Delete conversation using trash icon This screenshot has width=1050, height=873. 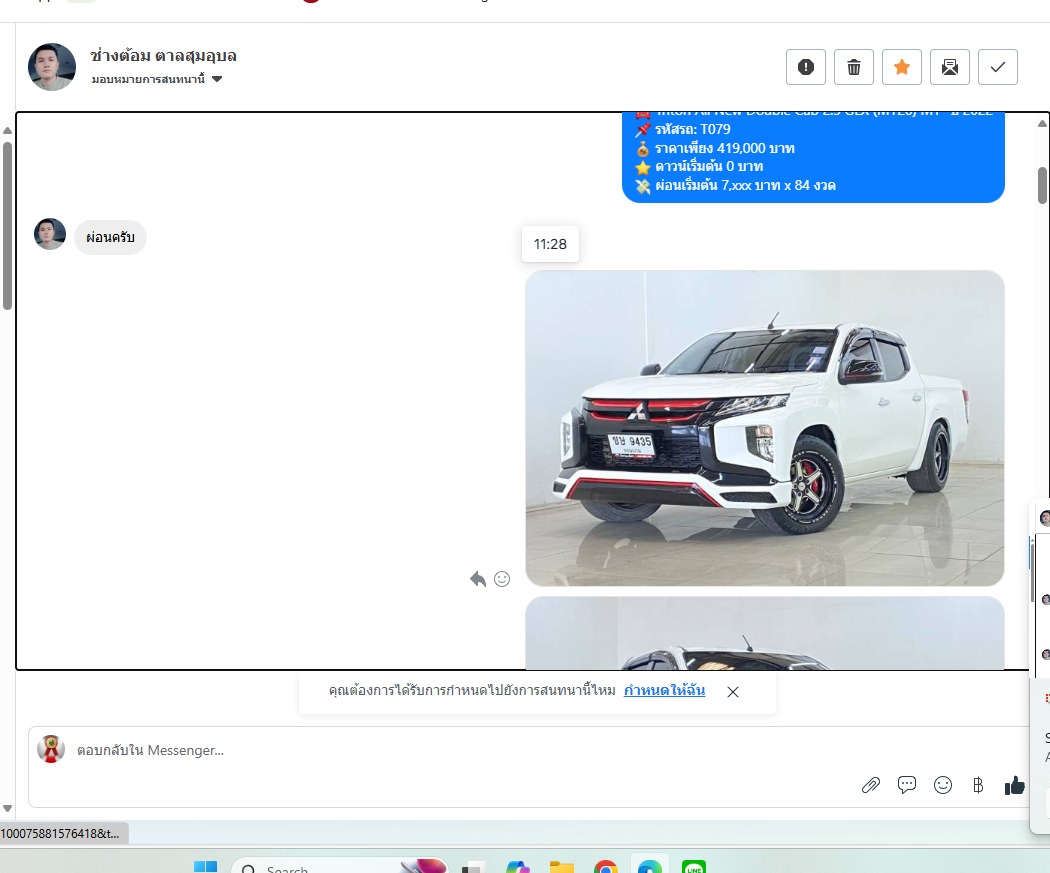tap(854, 67)
